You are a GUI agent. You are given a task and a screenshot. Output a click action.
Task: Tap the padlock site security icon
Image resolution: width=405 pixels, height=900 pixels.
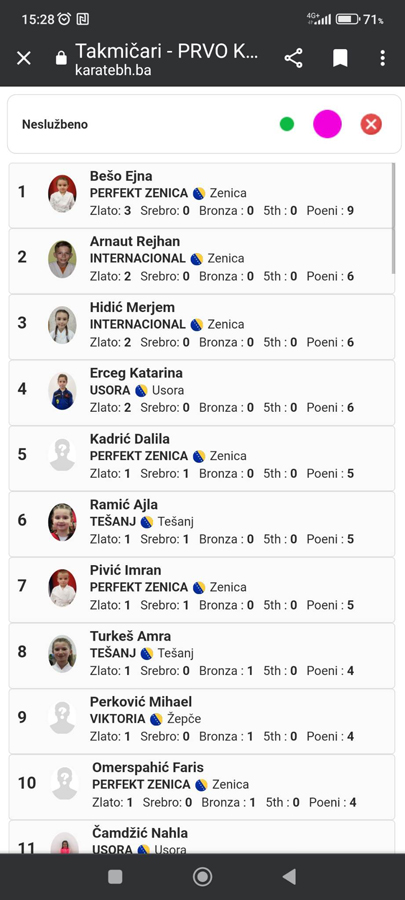[x=61, y=58]
